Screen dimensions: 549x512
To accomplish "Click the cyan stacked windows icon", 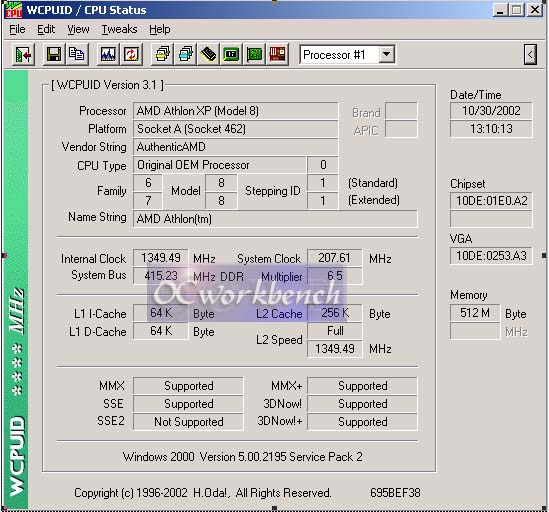I will (x=185, y=54).
